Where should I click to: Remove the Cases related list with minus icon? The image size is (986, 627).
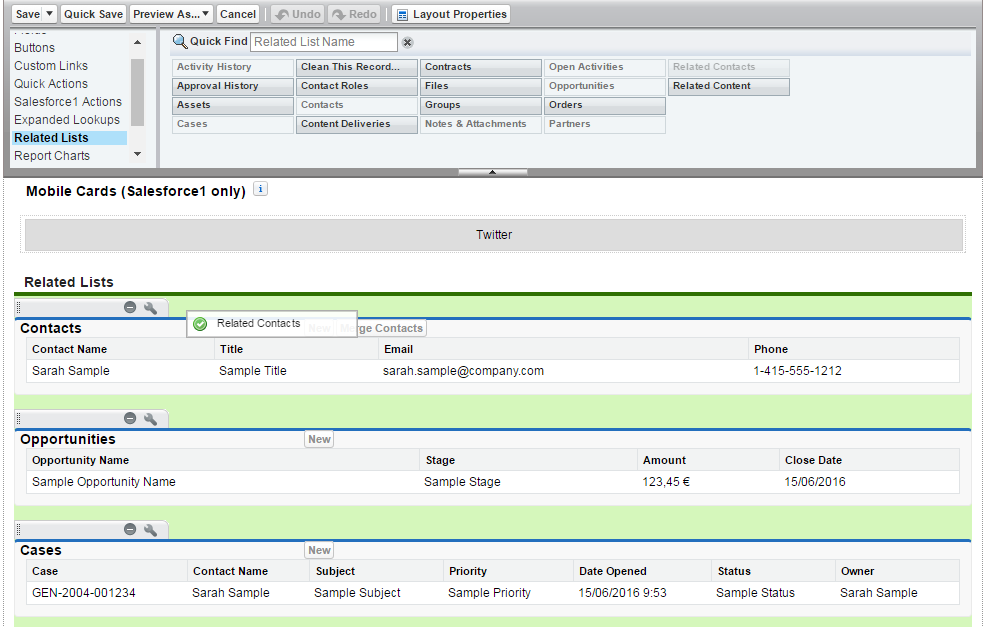click(130, 530)
